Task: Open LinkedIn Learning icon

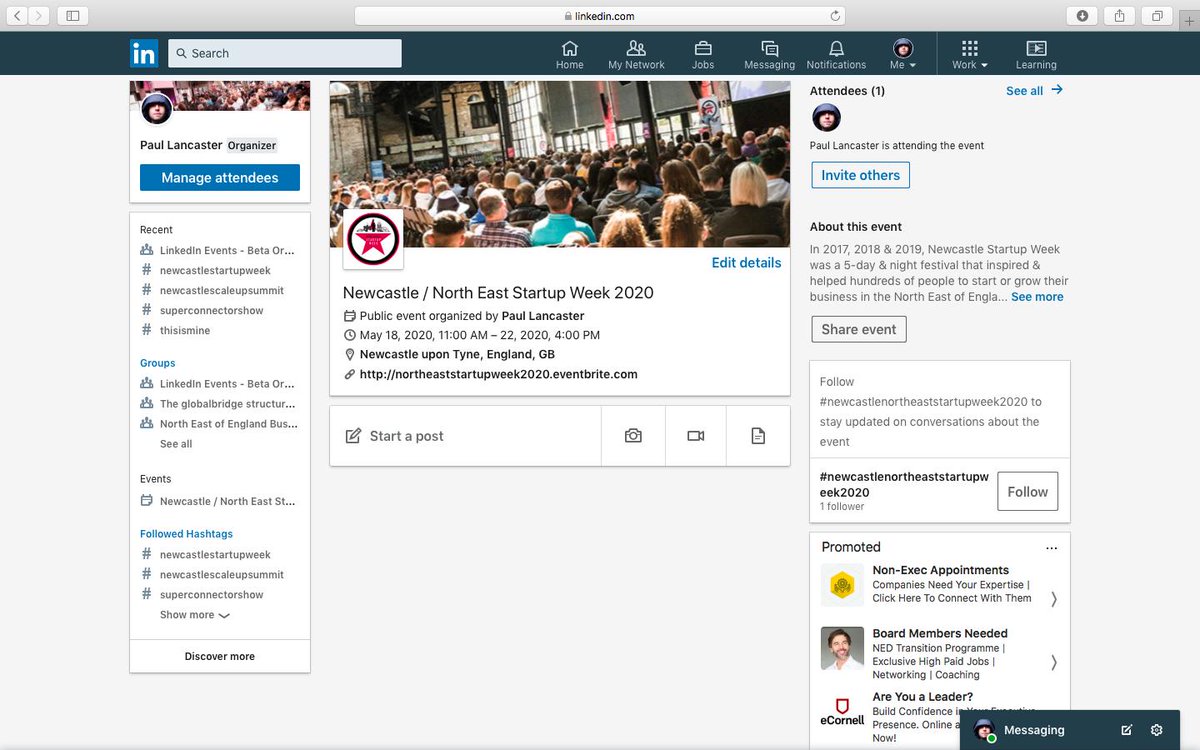Action: tap(1036, 55)
